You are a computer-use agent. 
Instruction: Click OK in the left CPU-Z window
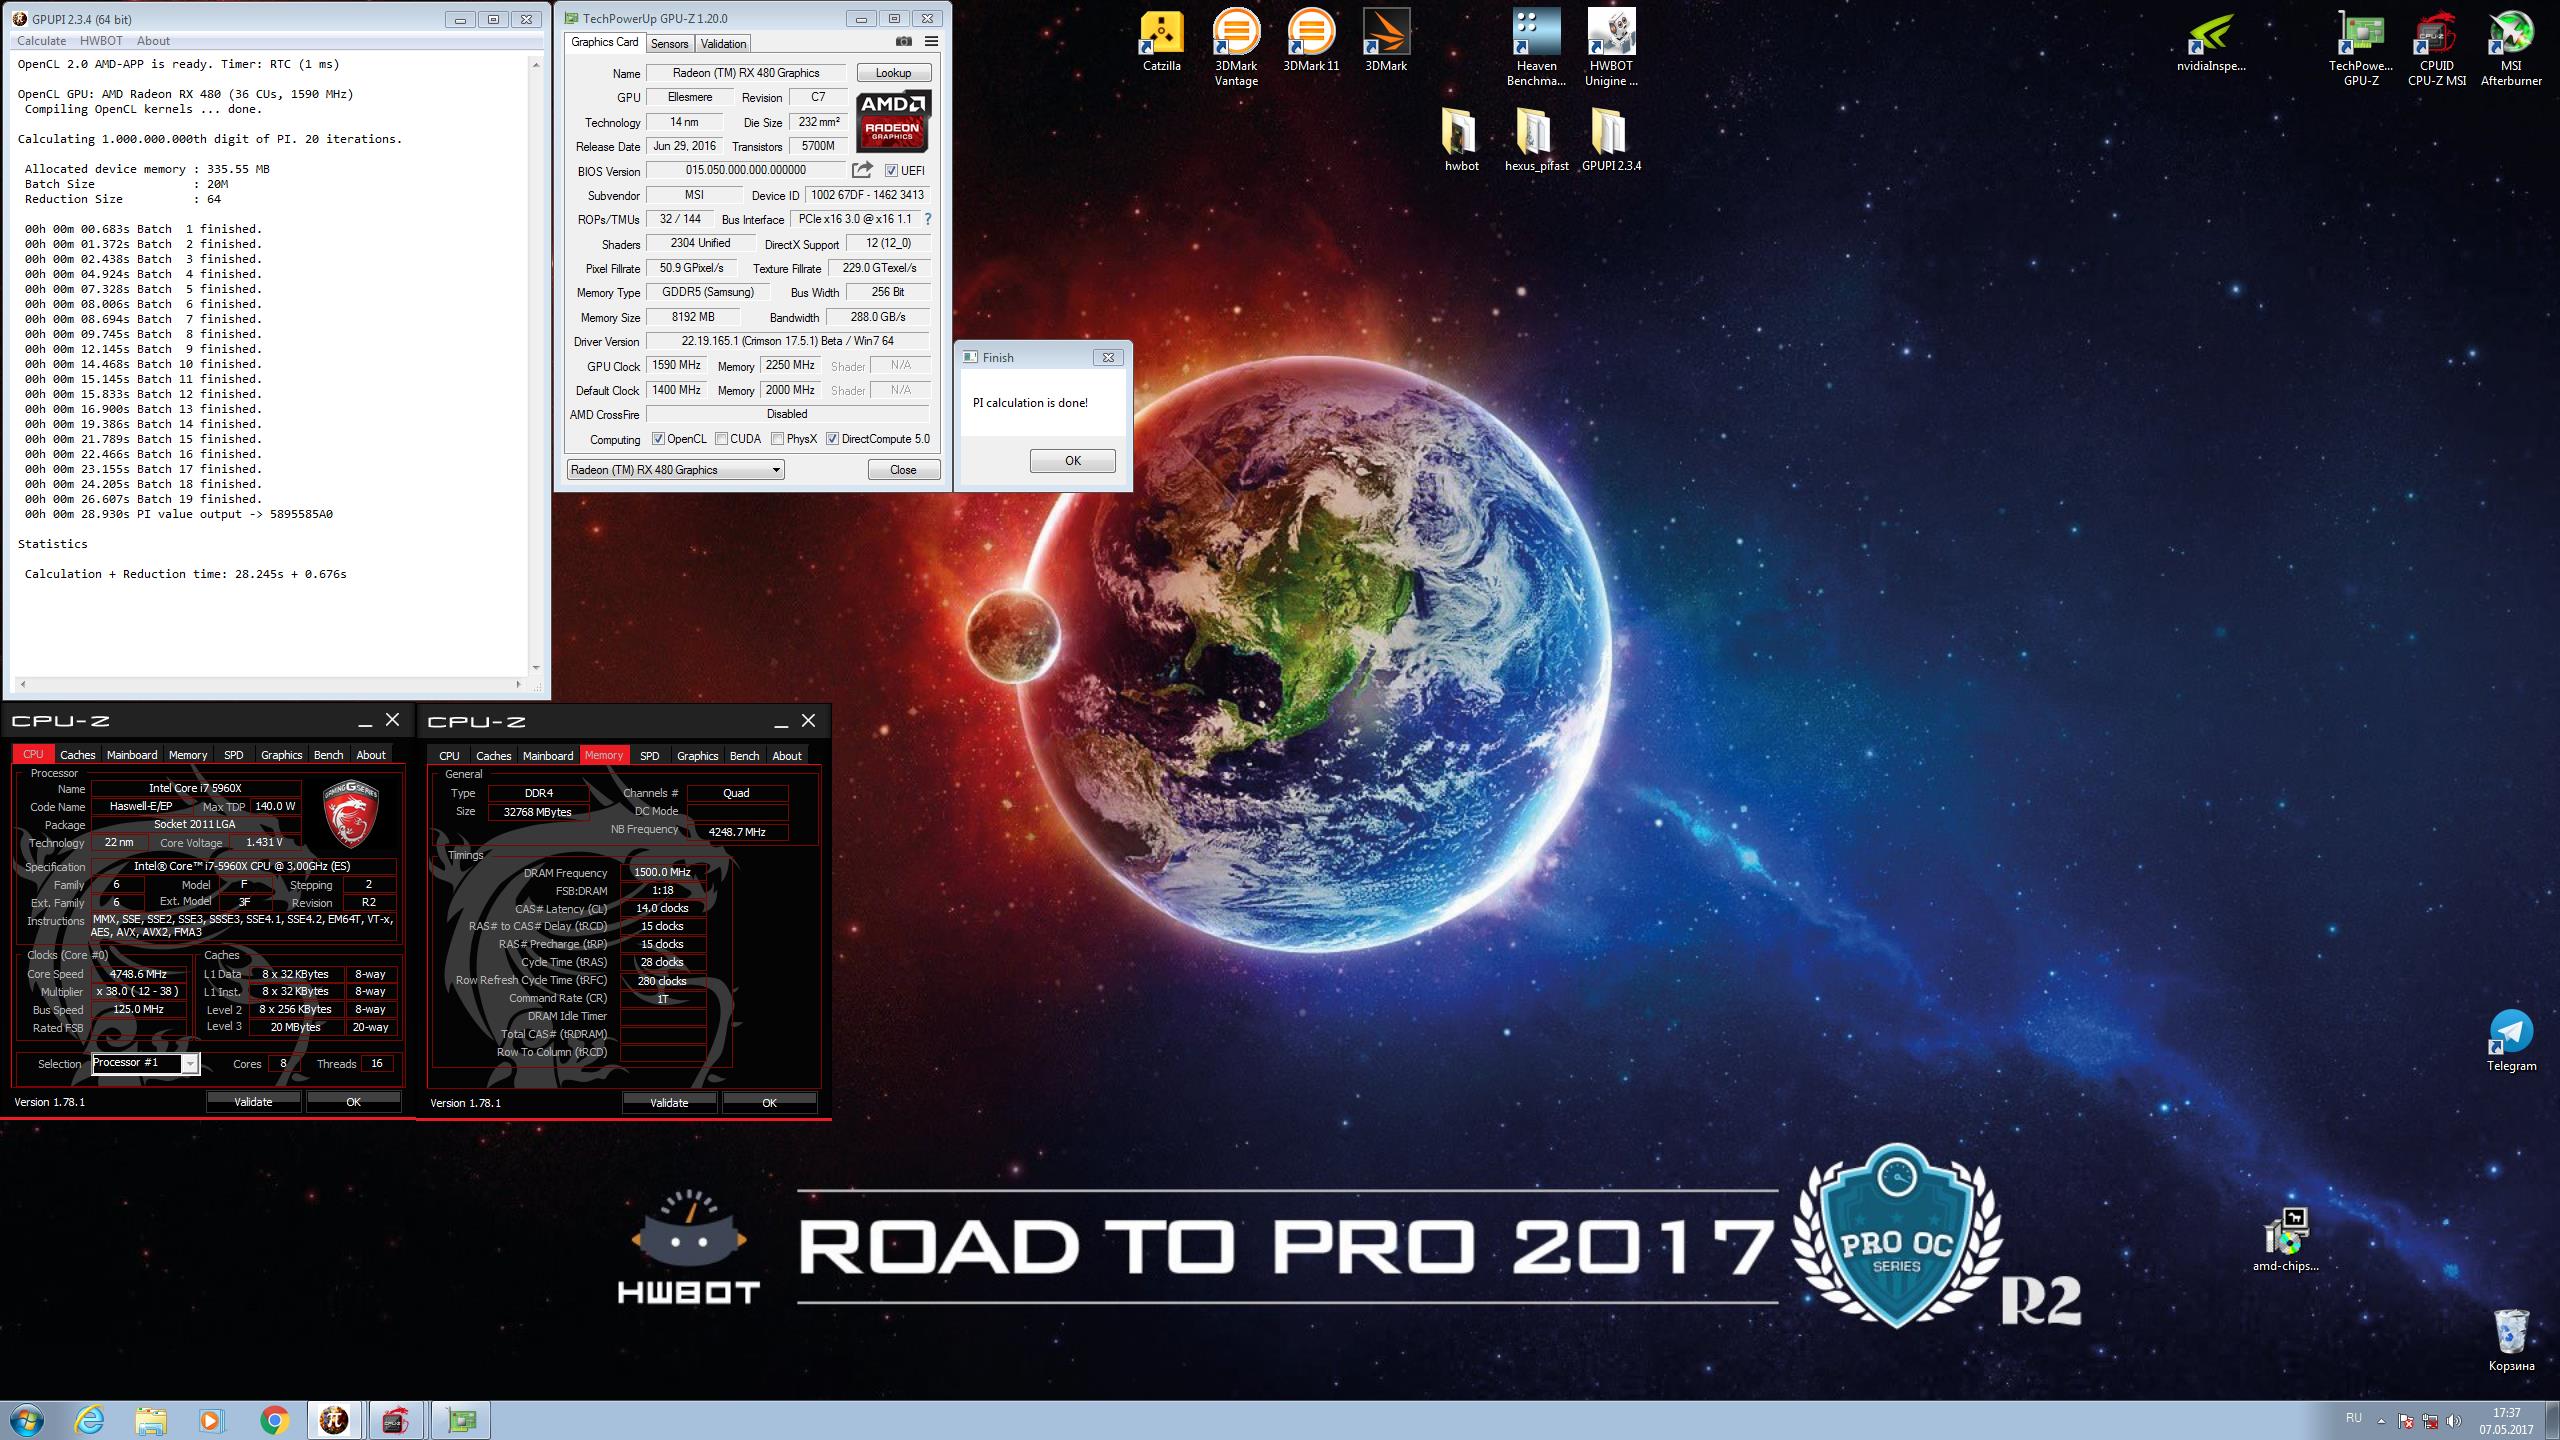353,1102
